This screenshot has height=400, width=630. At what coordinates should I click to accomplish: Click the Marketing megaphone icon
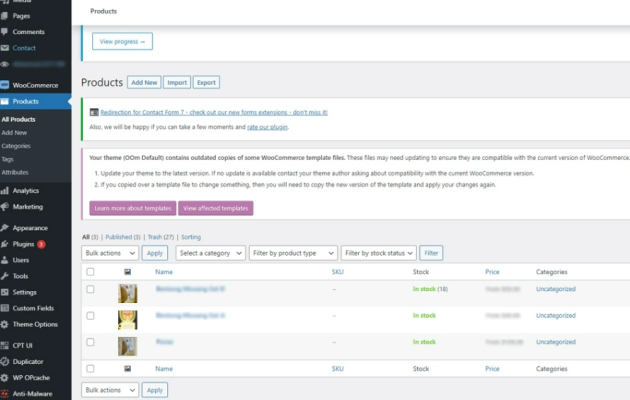4,206
